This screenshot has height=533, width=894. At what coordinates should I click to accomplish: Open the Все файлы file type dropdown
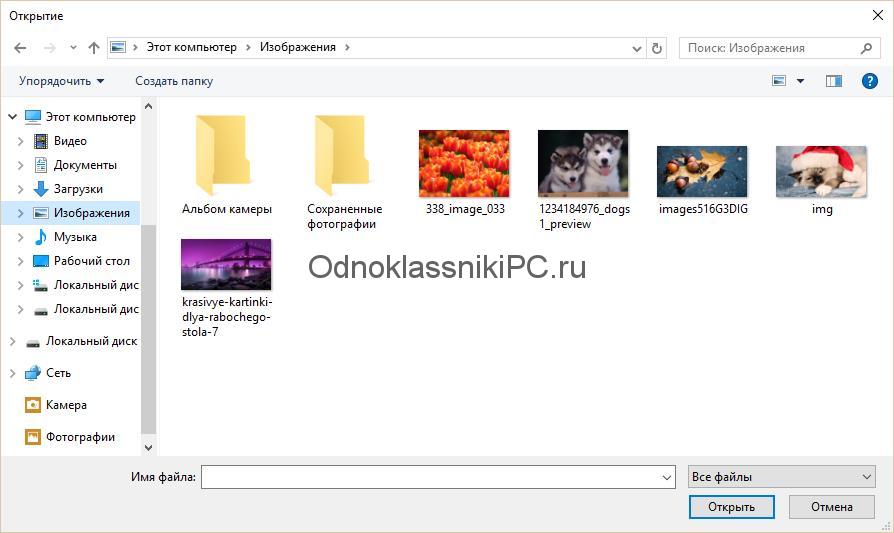point(782,477)
